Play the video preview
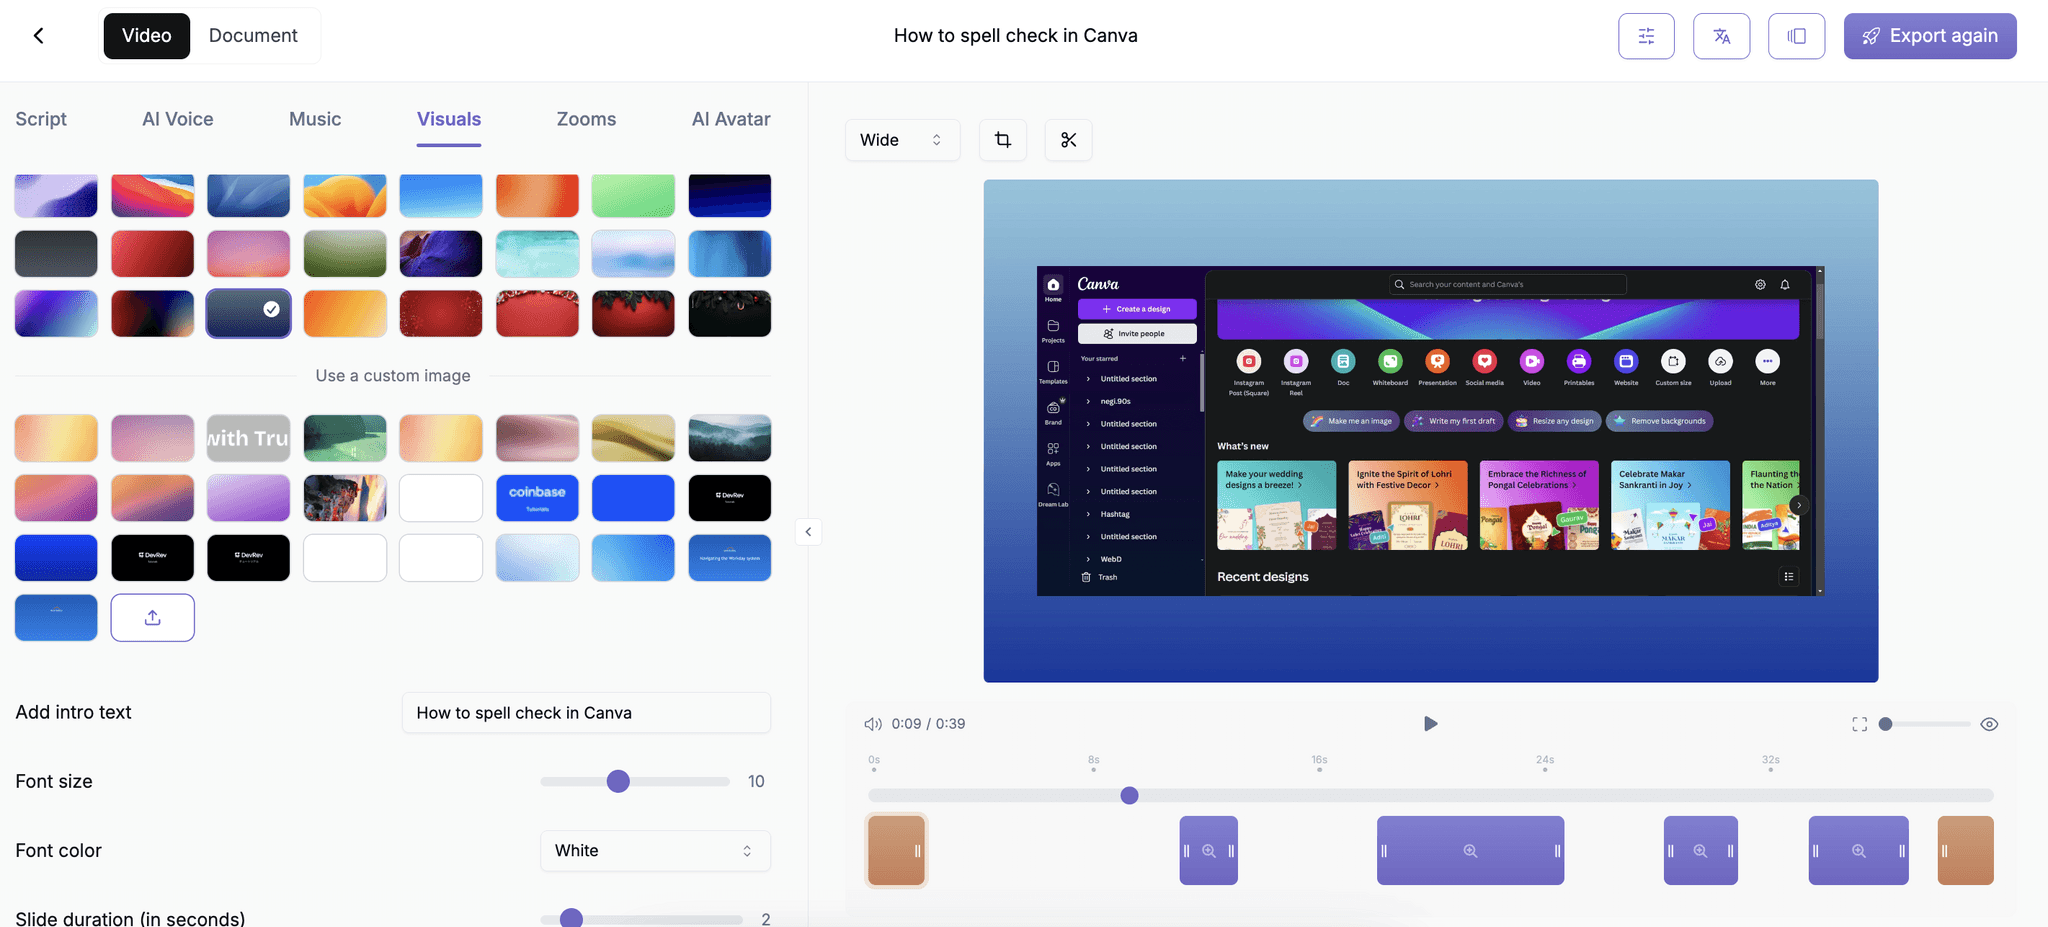The width and height of the screenshot is (2048, 927). click(x=1430, y=723)
